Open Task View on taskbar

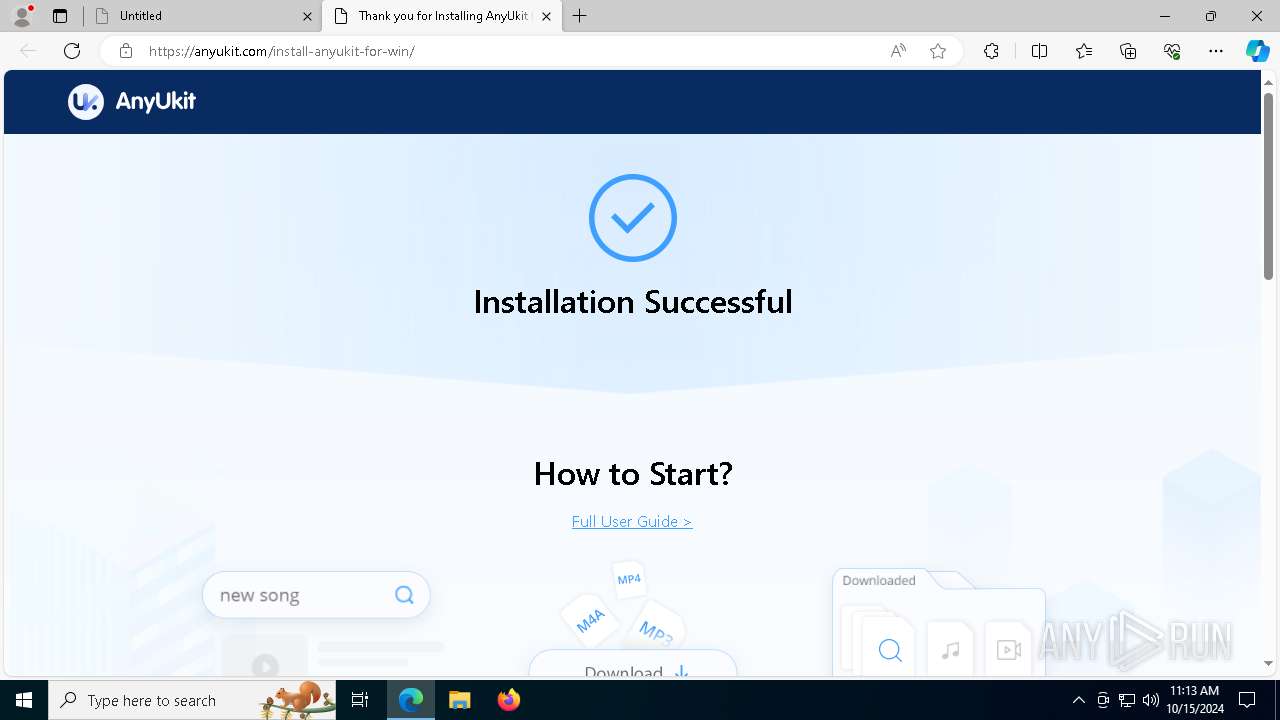coord(361,700)
